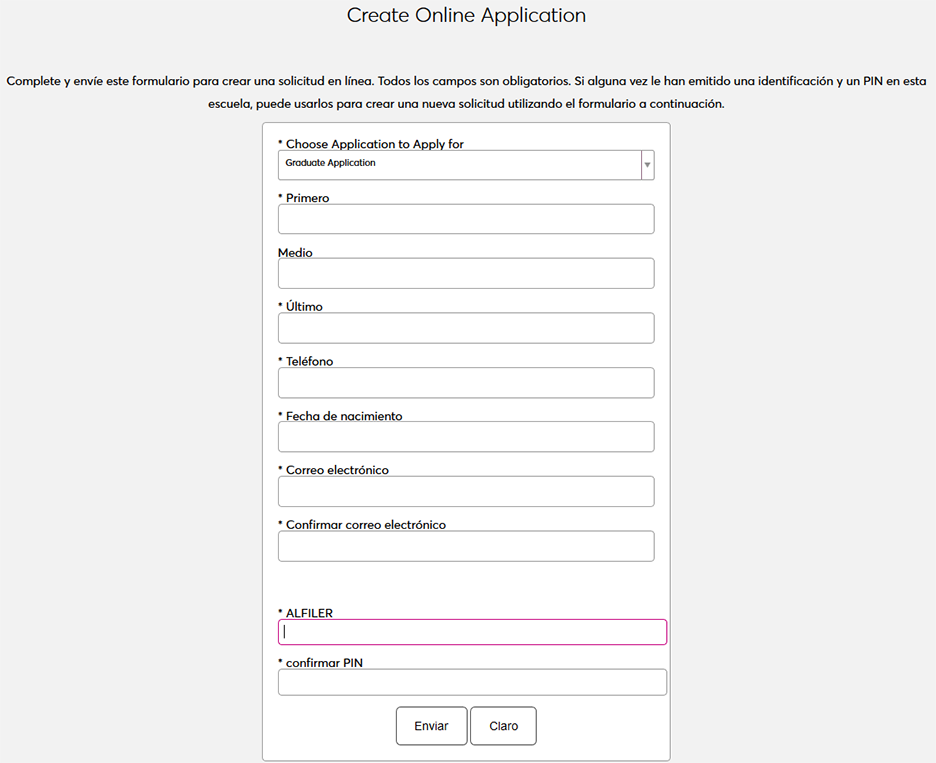The image size is (936, 763).
Task: Focus the Medio name input field
Action: [x=466, y=274]
